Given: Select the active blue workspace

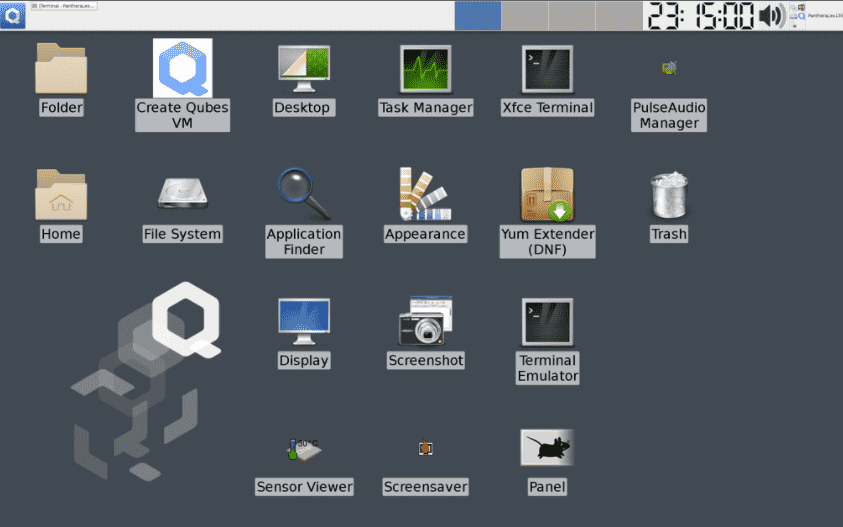Looking at the screenshot, I should 478,16.
